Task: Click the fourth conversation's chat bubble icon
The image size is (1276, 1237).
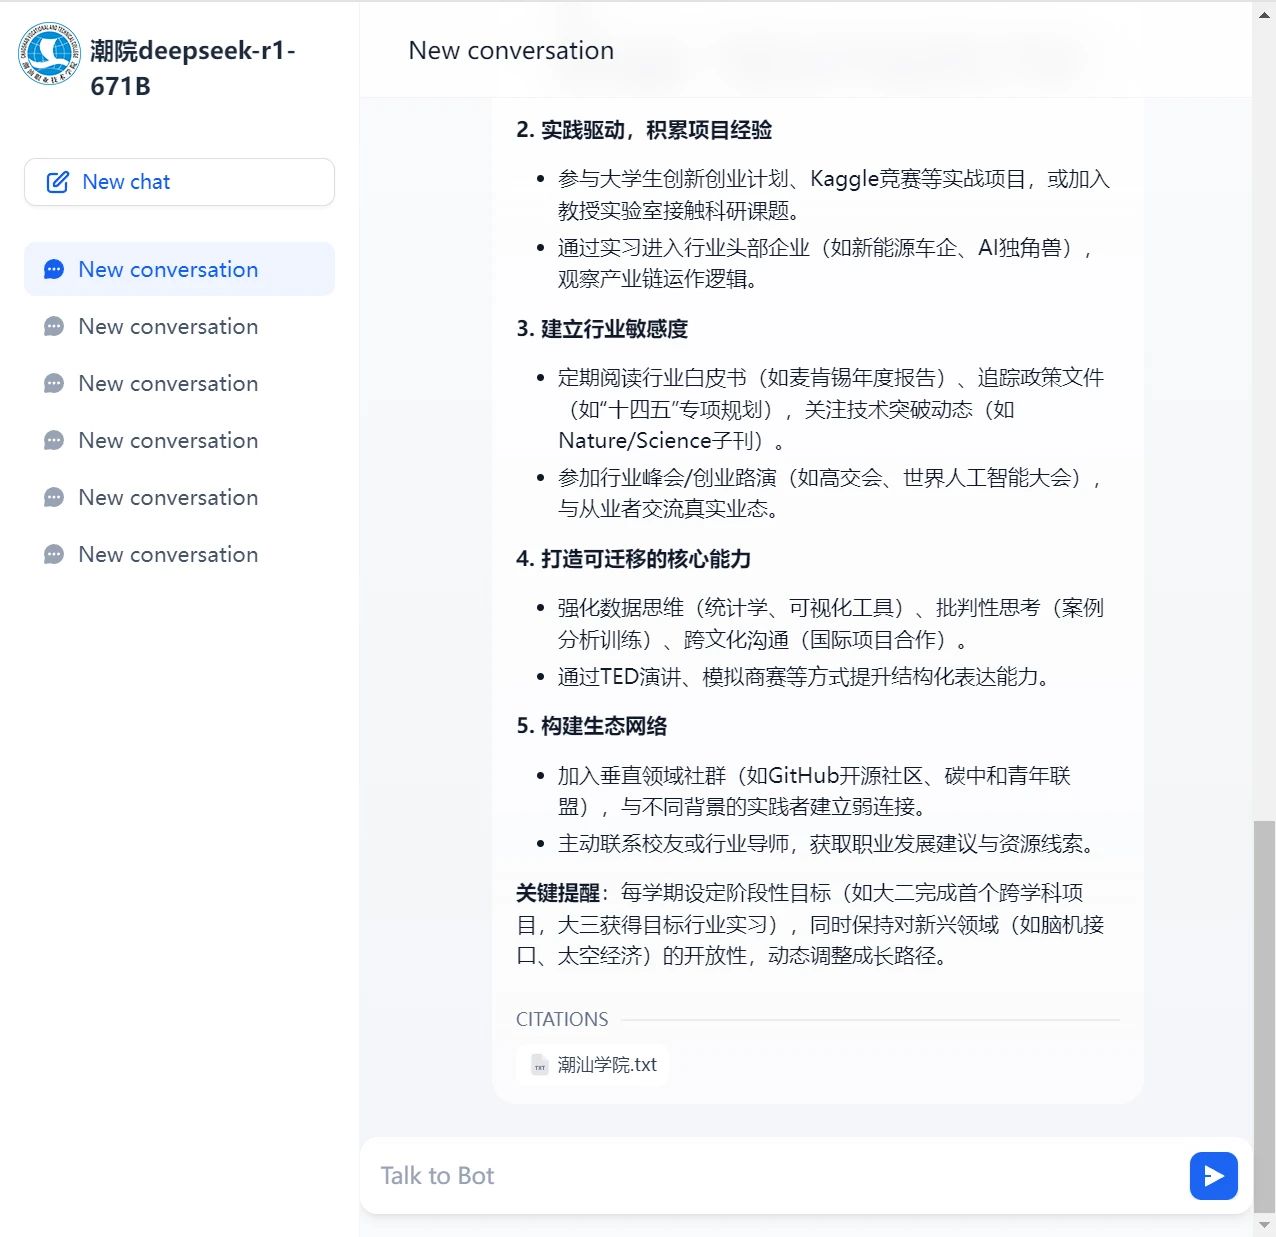Action: pyautogui.click(x=54, y=441)
